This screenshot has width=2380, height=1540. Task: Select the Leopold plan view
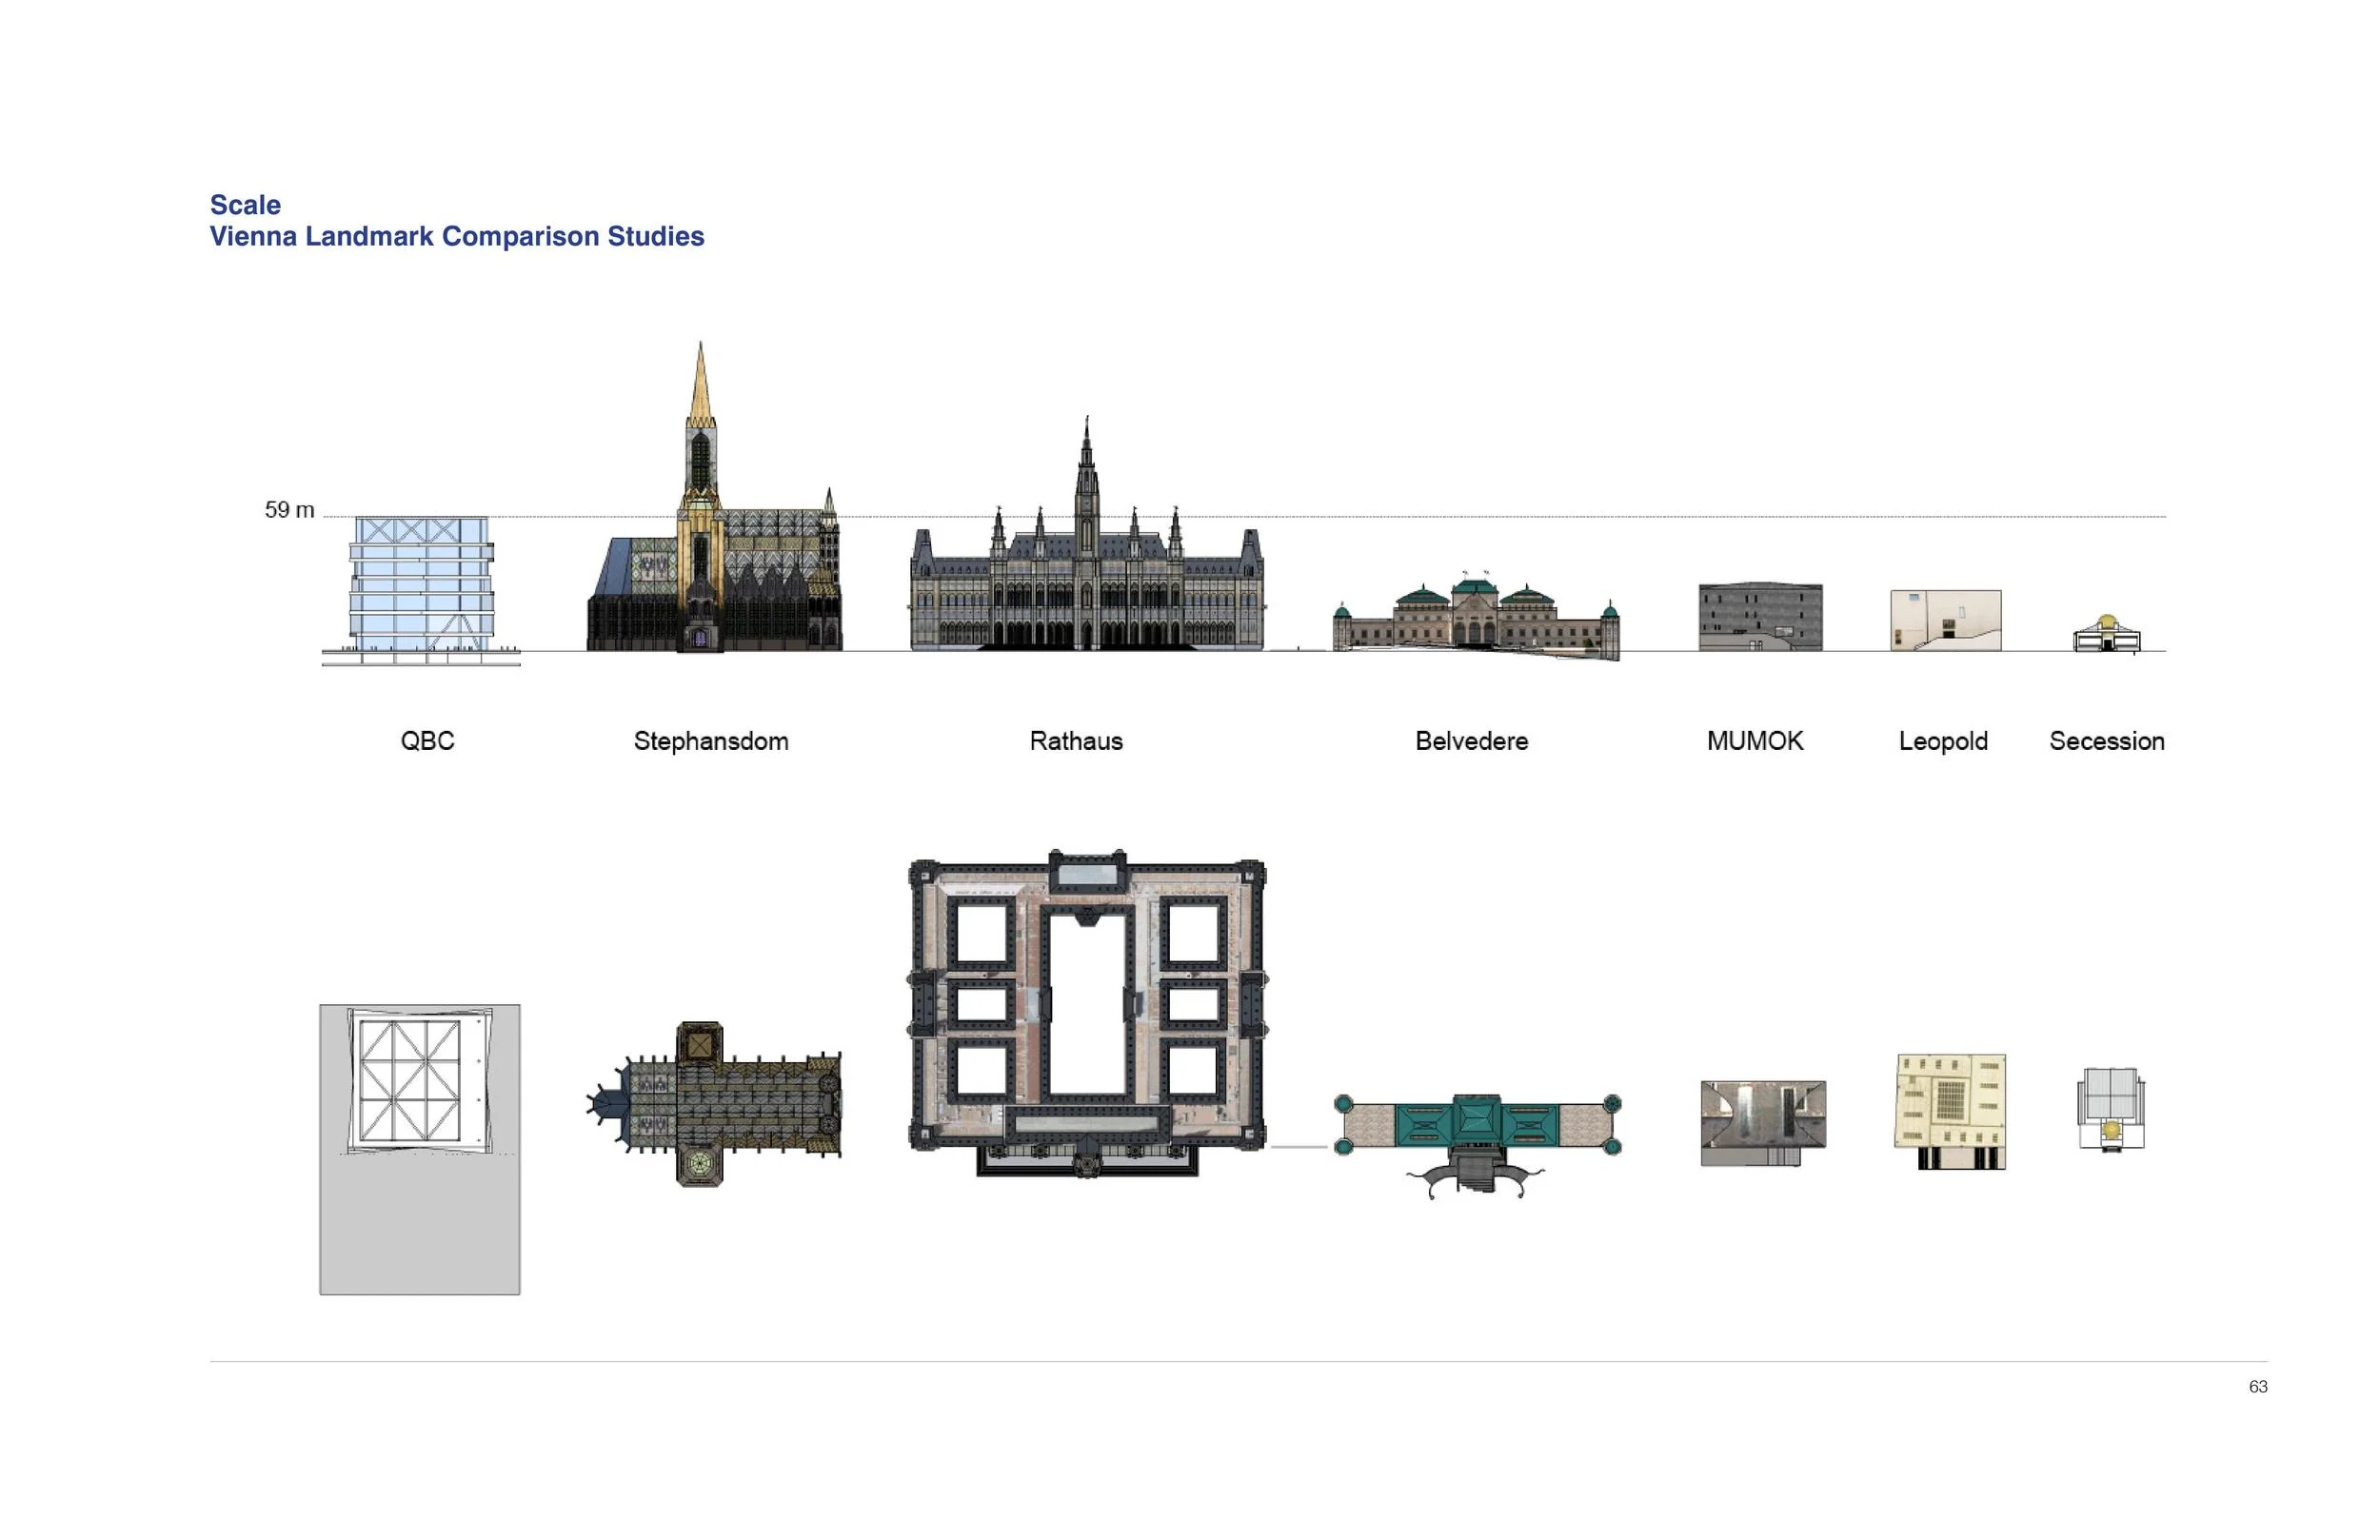pos(1950,1110)
